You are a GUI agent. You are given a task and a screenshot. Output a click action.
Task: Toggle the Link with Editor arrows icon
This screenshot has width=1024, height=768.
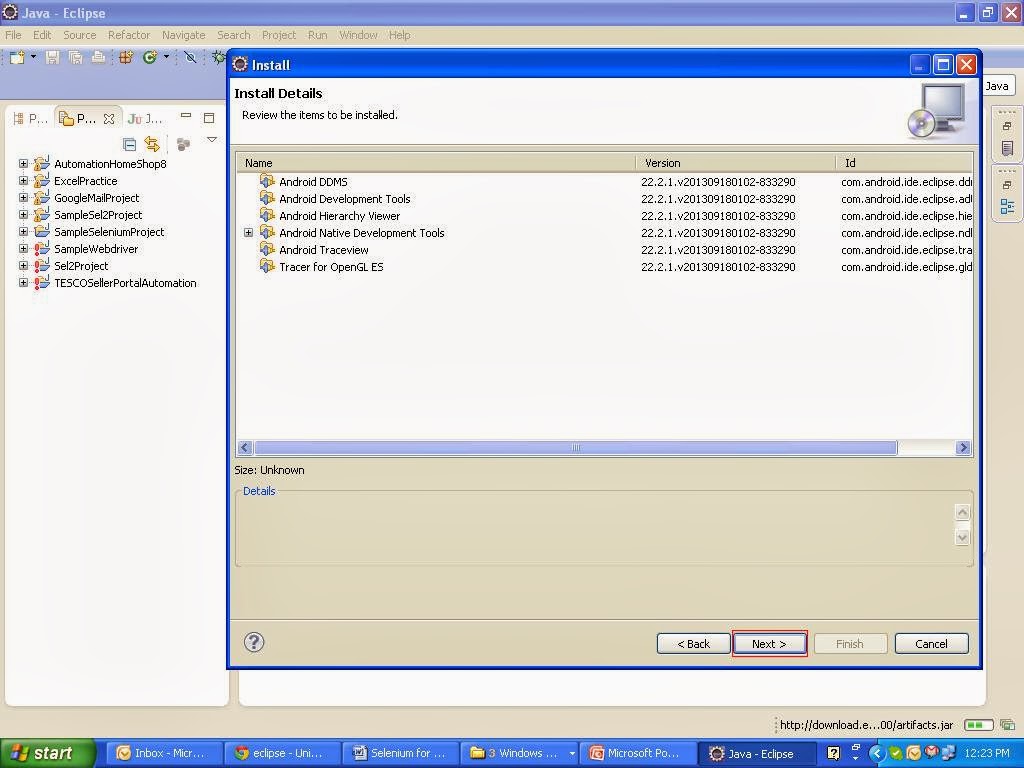(152, 144)
